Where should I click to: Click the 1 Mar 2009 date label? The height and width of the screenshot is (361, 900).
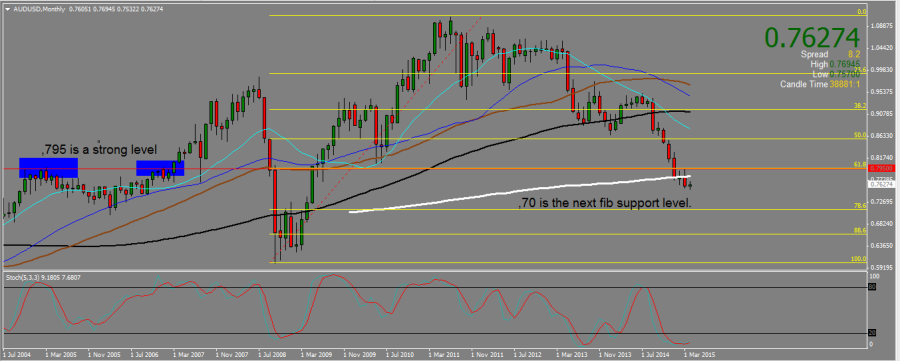(315, 354)
